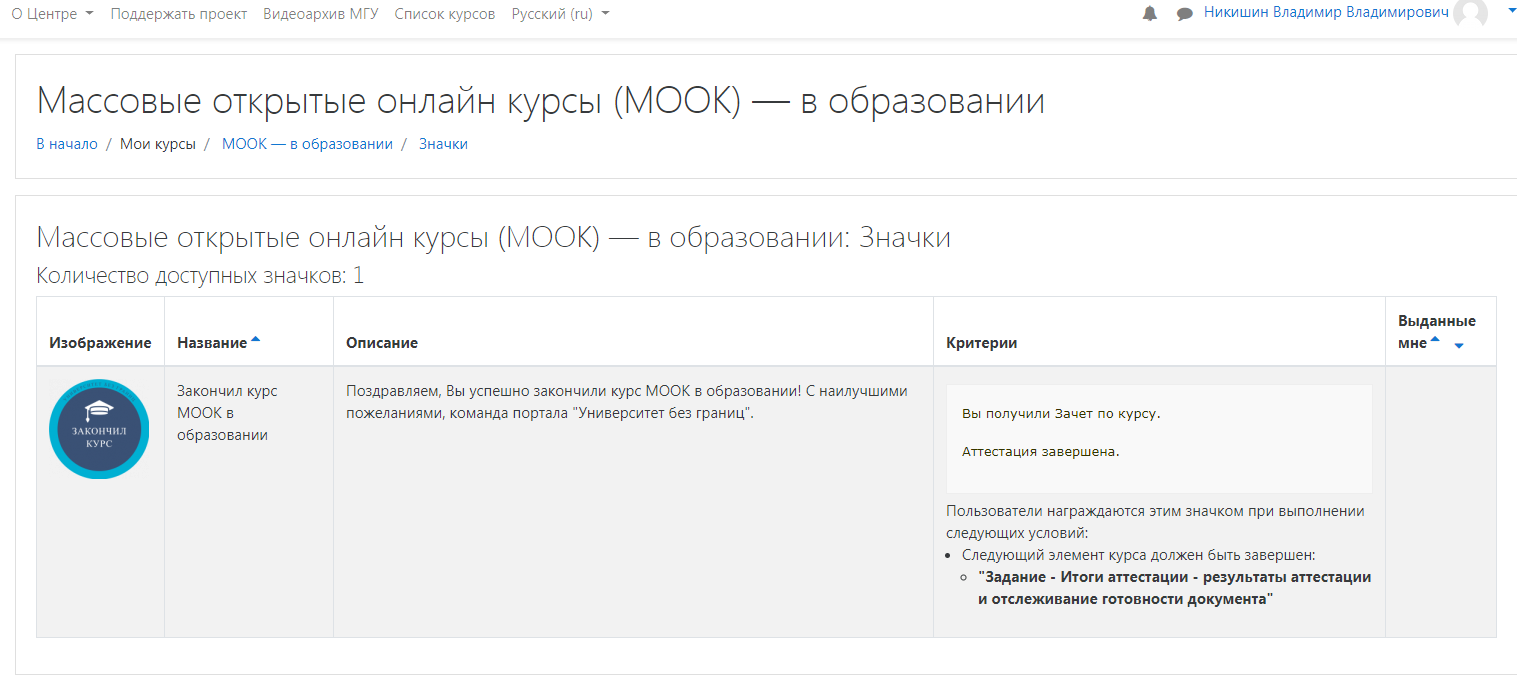Select Видеоархив МГУ in the top menu
1517x676 pixels.
320,14
